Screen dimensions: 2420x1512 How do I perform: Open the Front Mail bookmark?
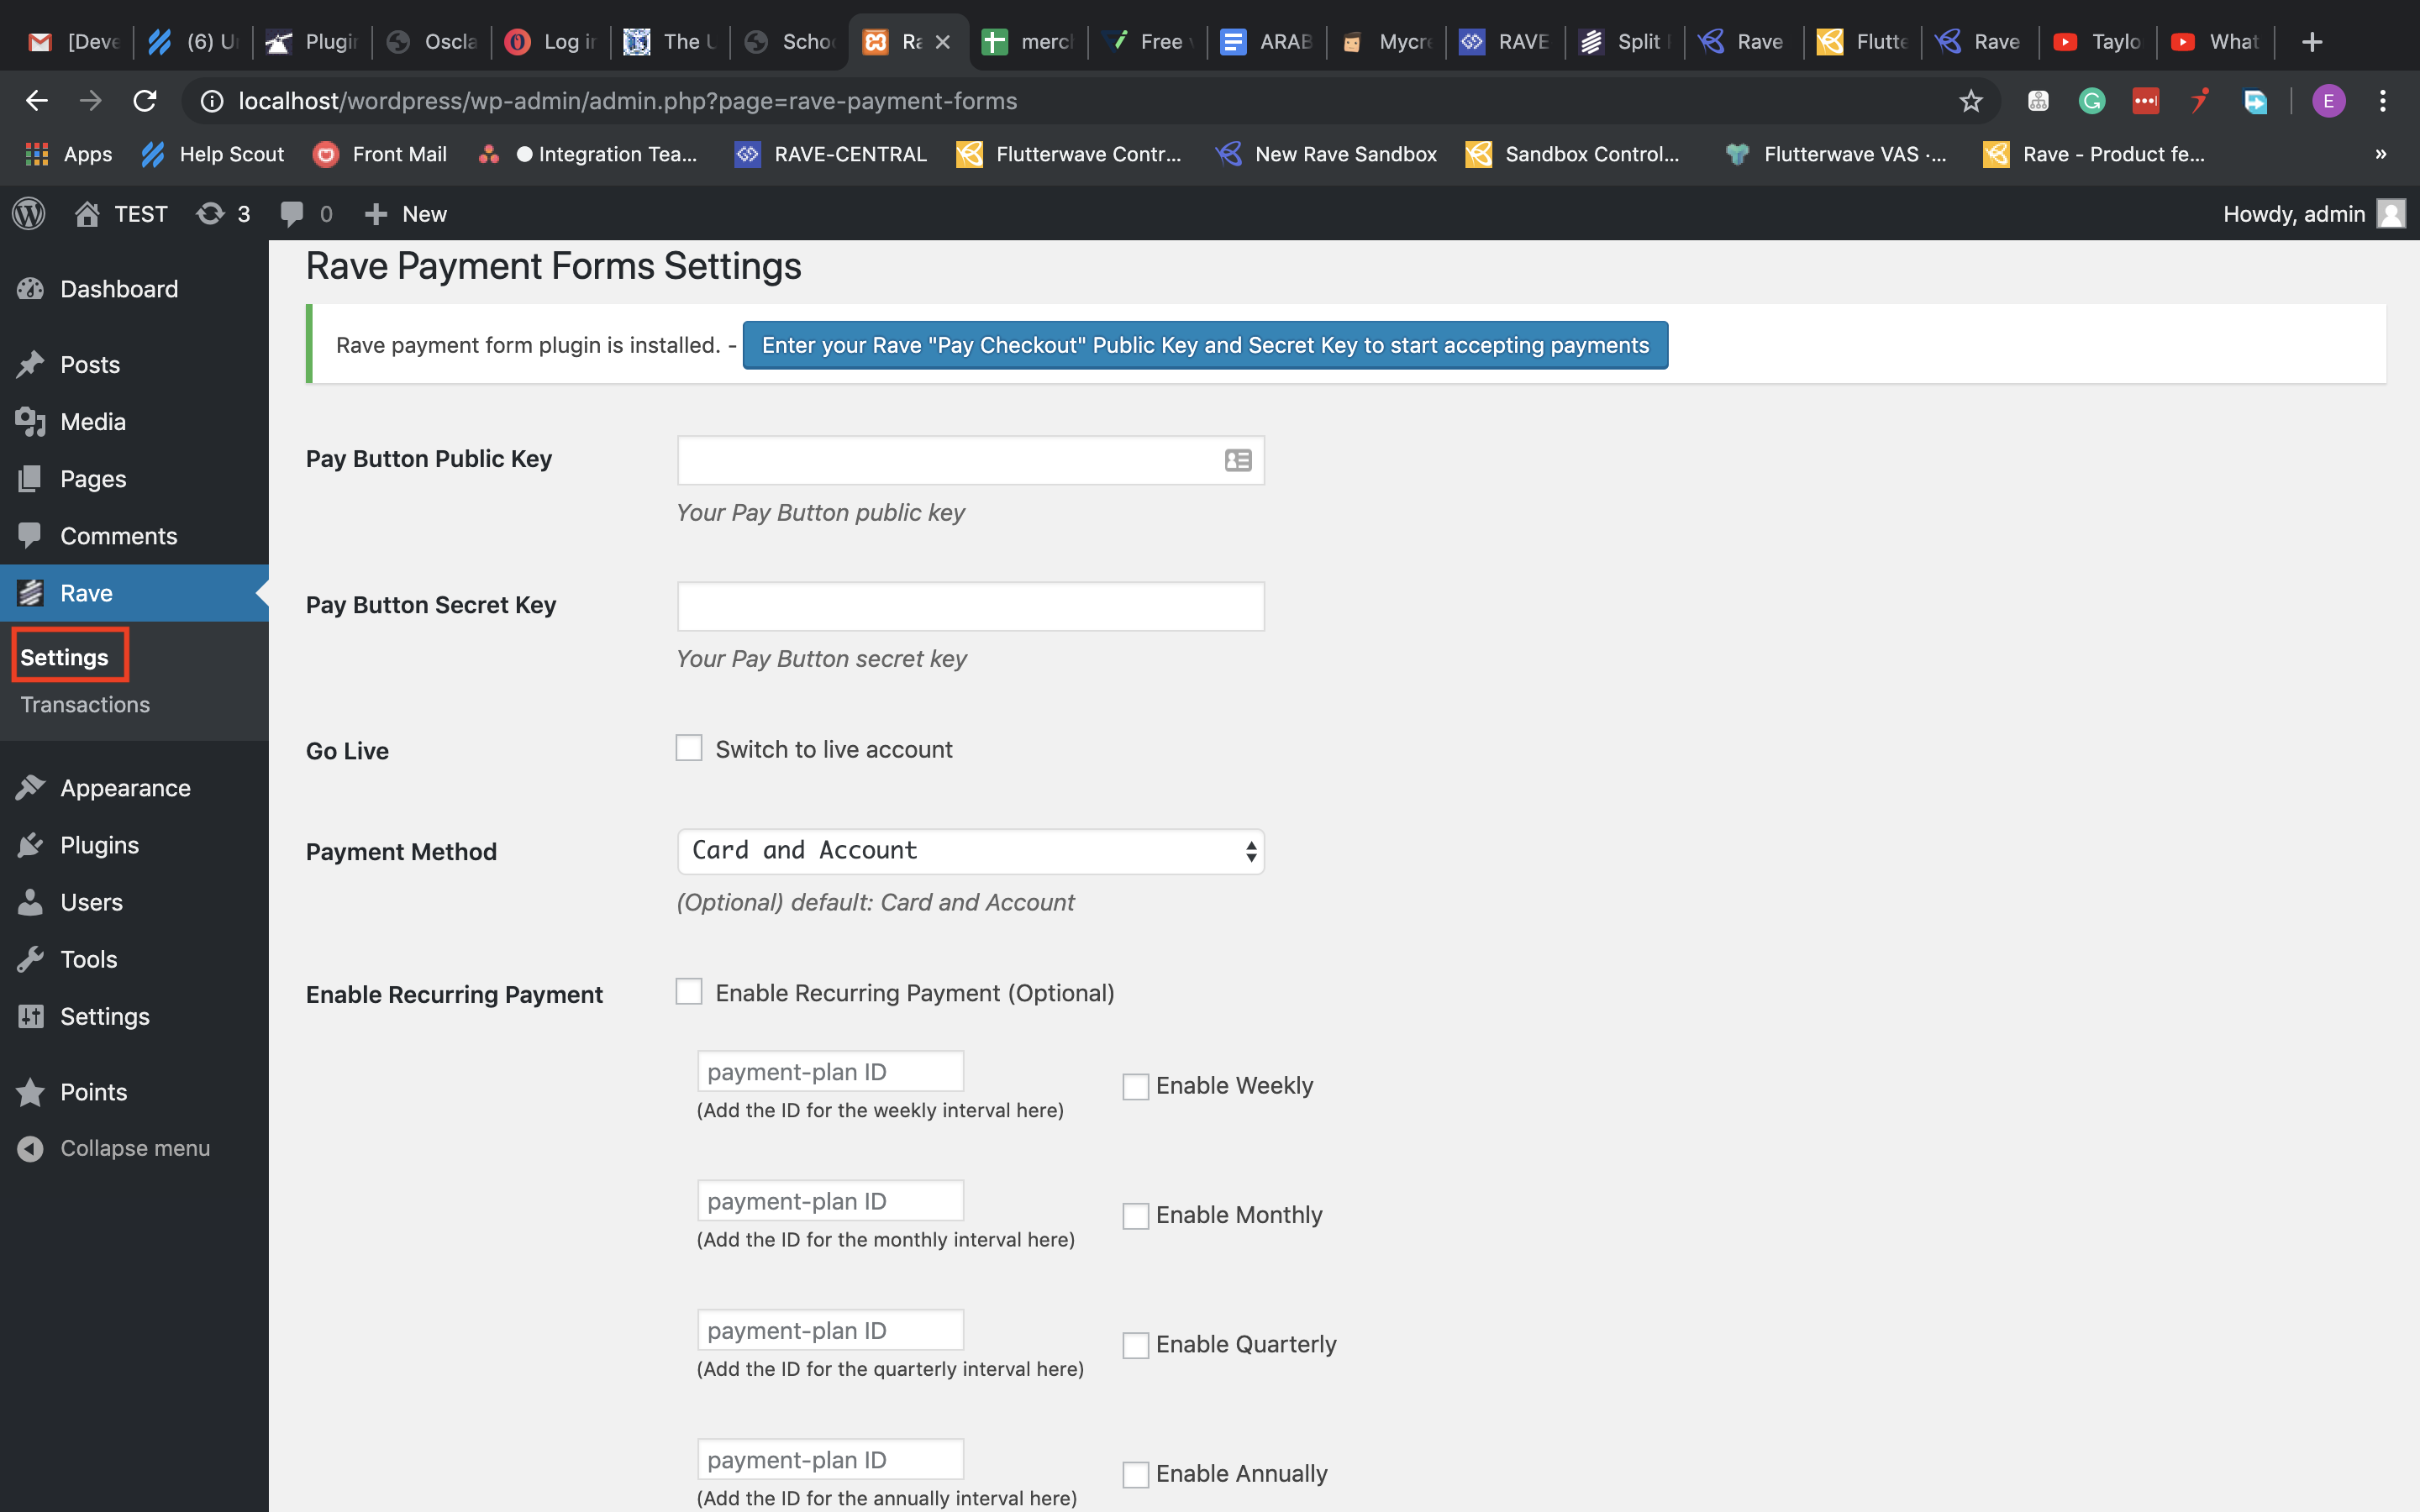pyautogui.click(x=380, y=154)
